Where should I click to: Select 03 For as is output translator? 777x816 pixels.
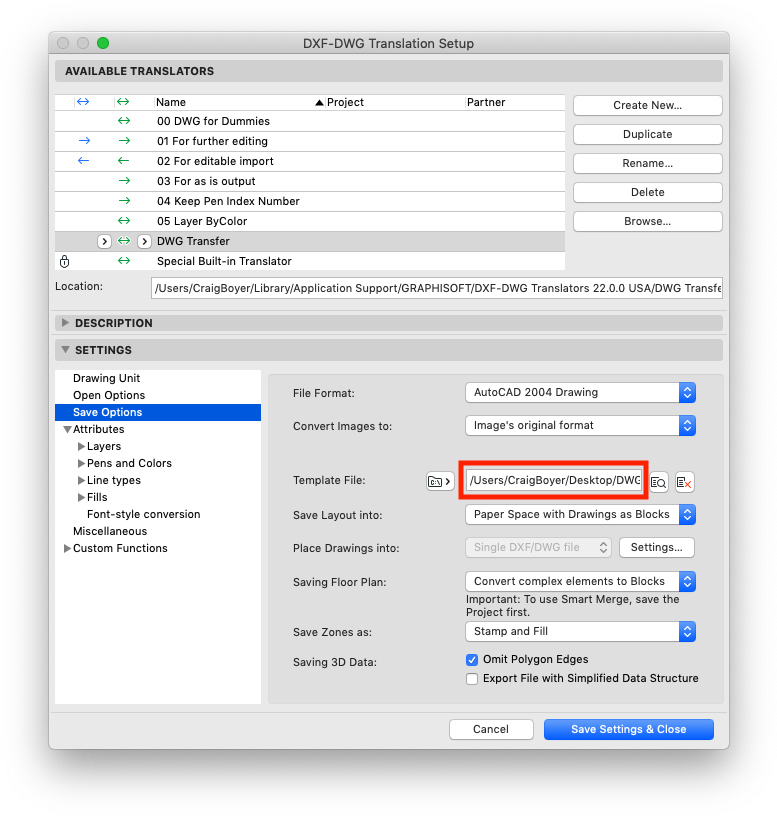[310, 181]
